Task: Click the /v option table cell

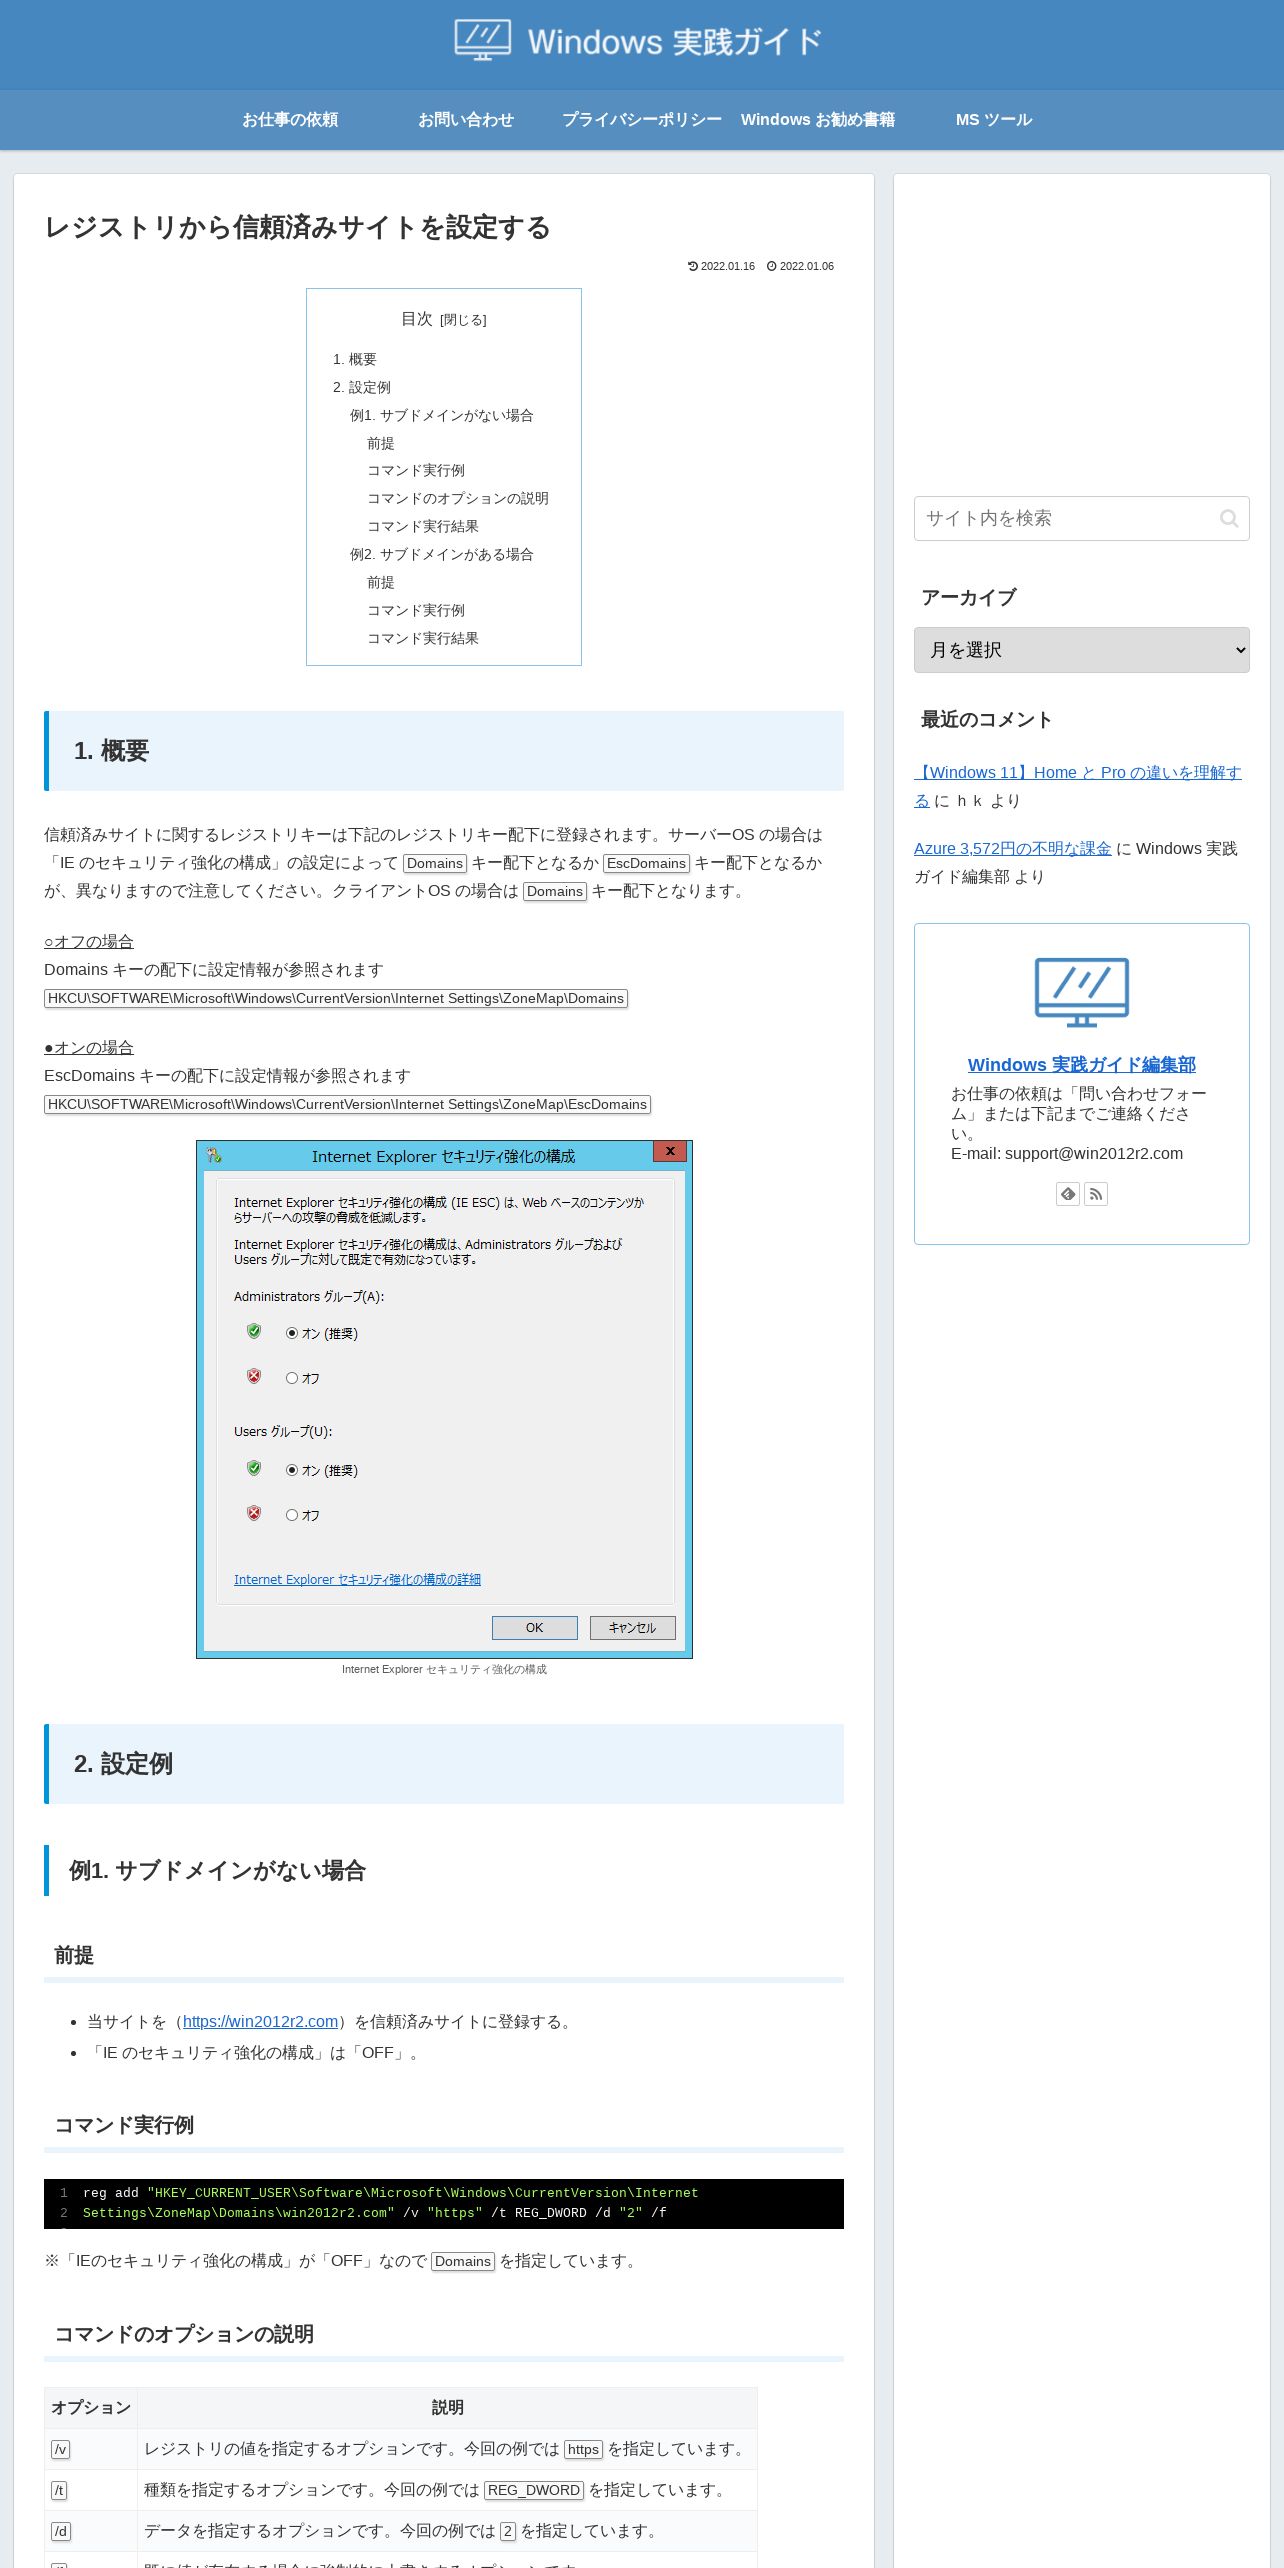Action: 90,2449
